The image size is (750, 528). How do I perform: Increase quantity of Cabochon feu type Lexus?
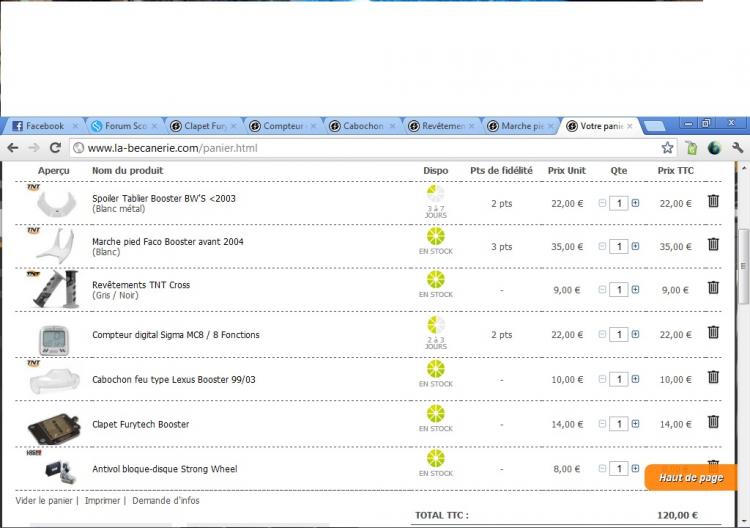pyautogui.click(x=635, y=380)
